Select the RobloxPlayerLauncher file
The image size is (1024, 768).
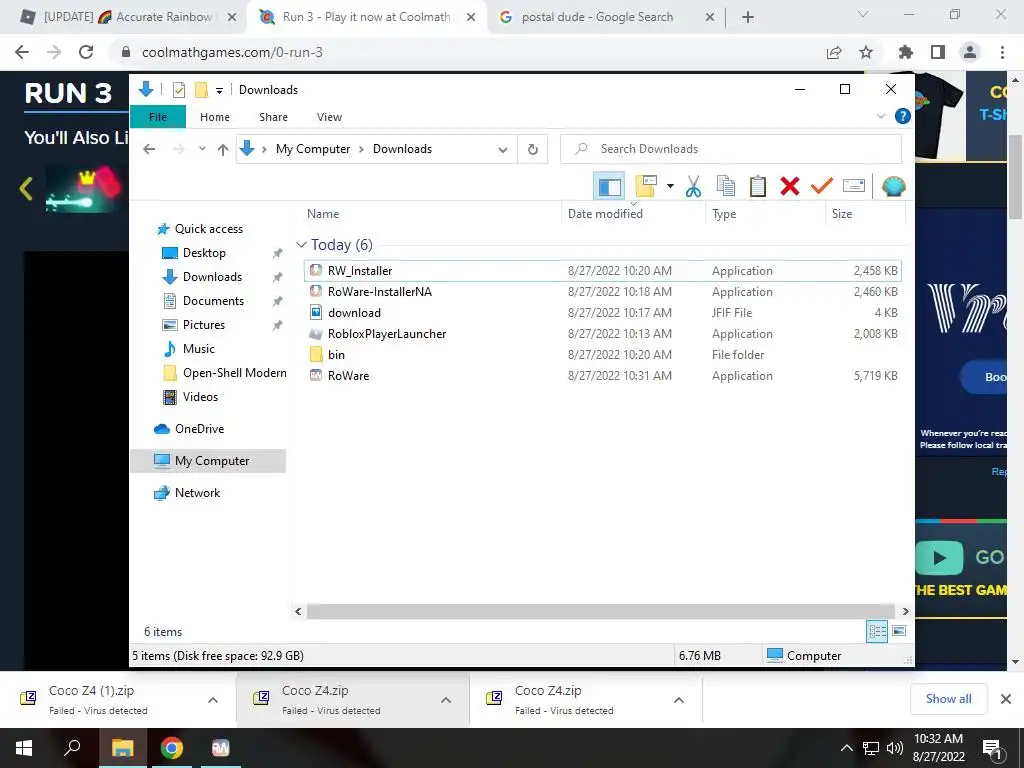pos(602,333)
